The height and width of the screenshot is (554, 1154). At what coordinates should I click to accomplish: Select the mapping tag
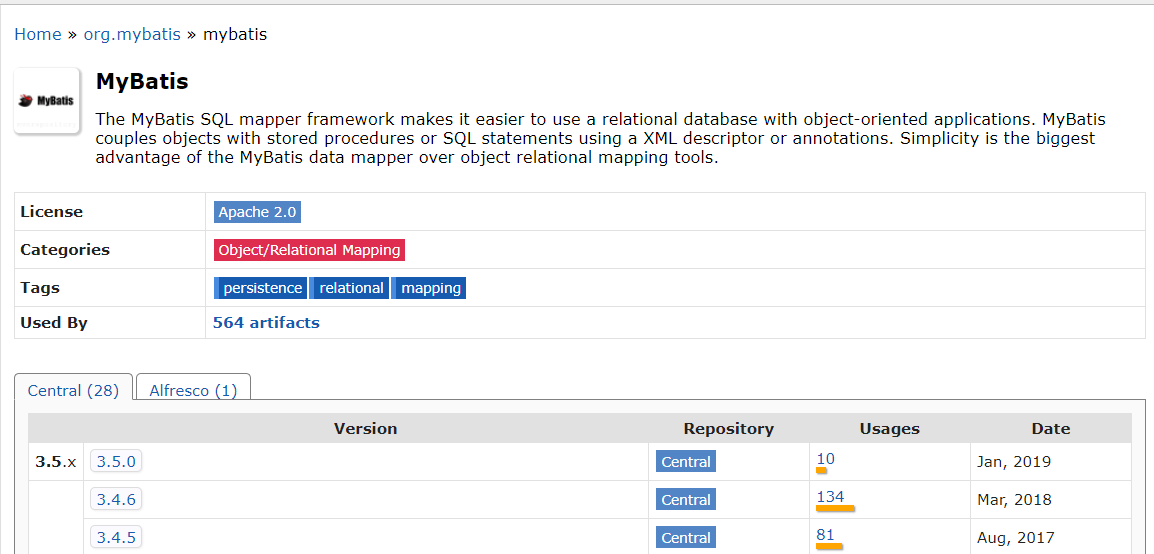click(428, 288)
